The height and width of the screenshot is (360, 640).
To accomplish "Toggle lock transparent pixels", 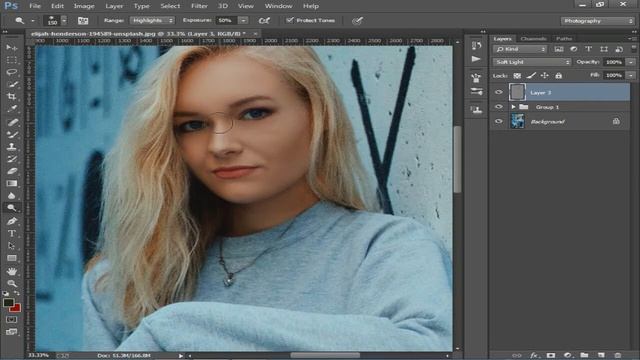I will pos(517,76).
